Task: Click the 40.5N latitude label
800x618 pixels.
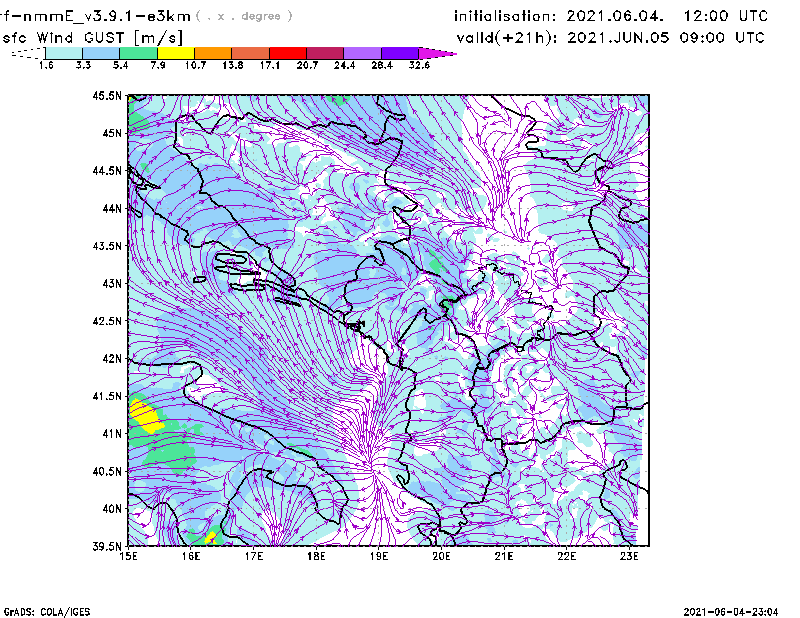Action: pos(107,471)
